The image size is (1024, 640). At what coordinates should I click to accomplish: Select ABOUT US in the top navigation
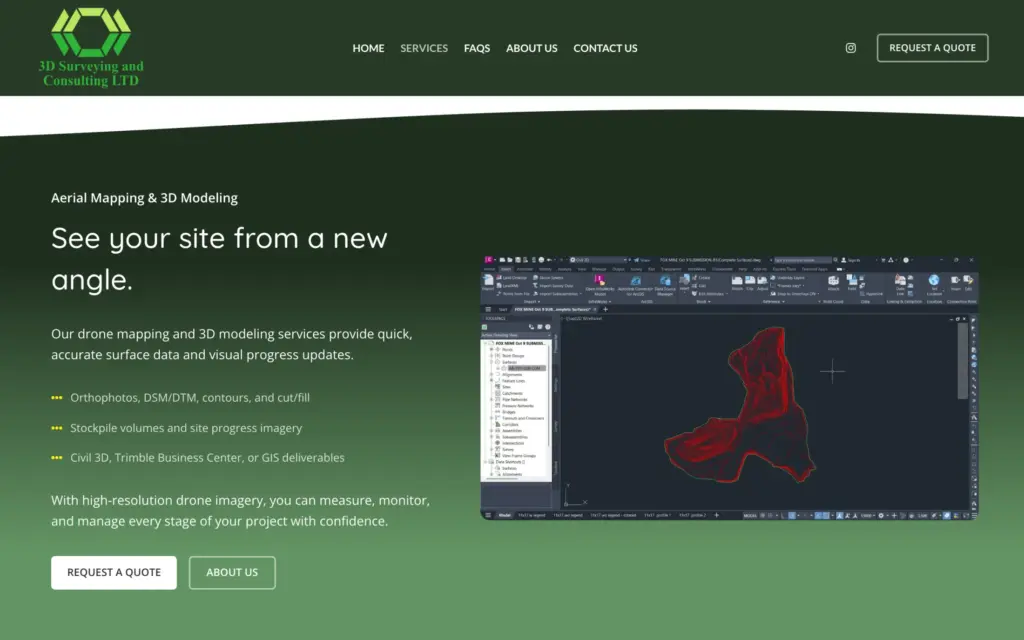point(532,48)
